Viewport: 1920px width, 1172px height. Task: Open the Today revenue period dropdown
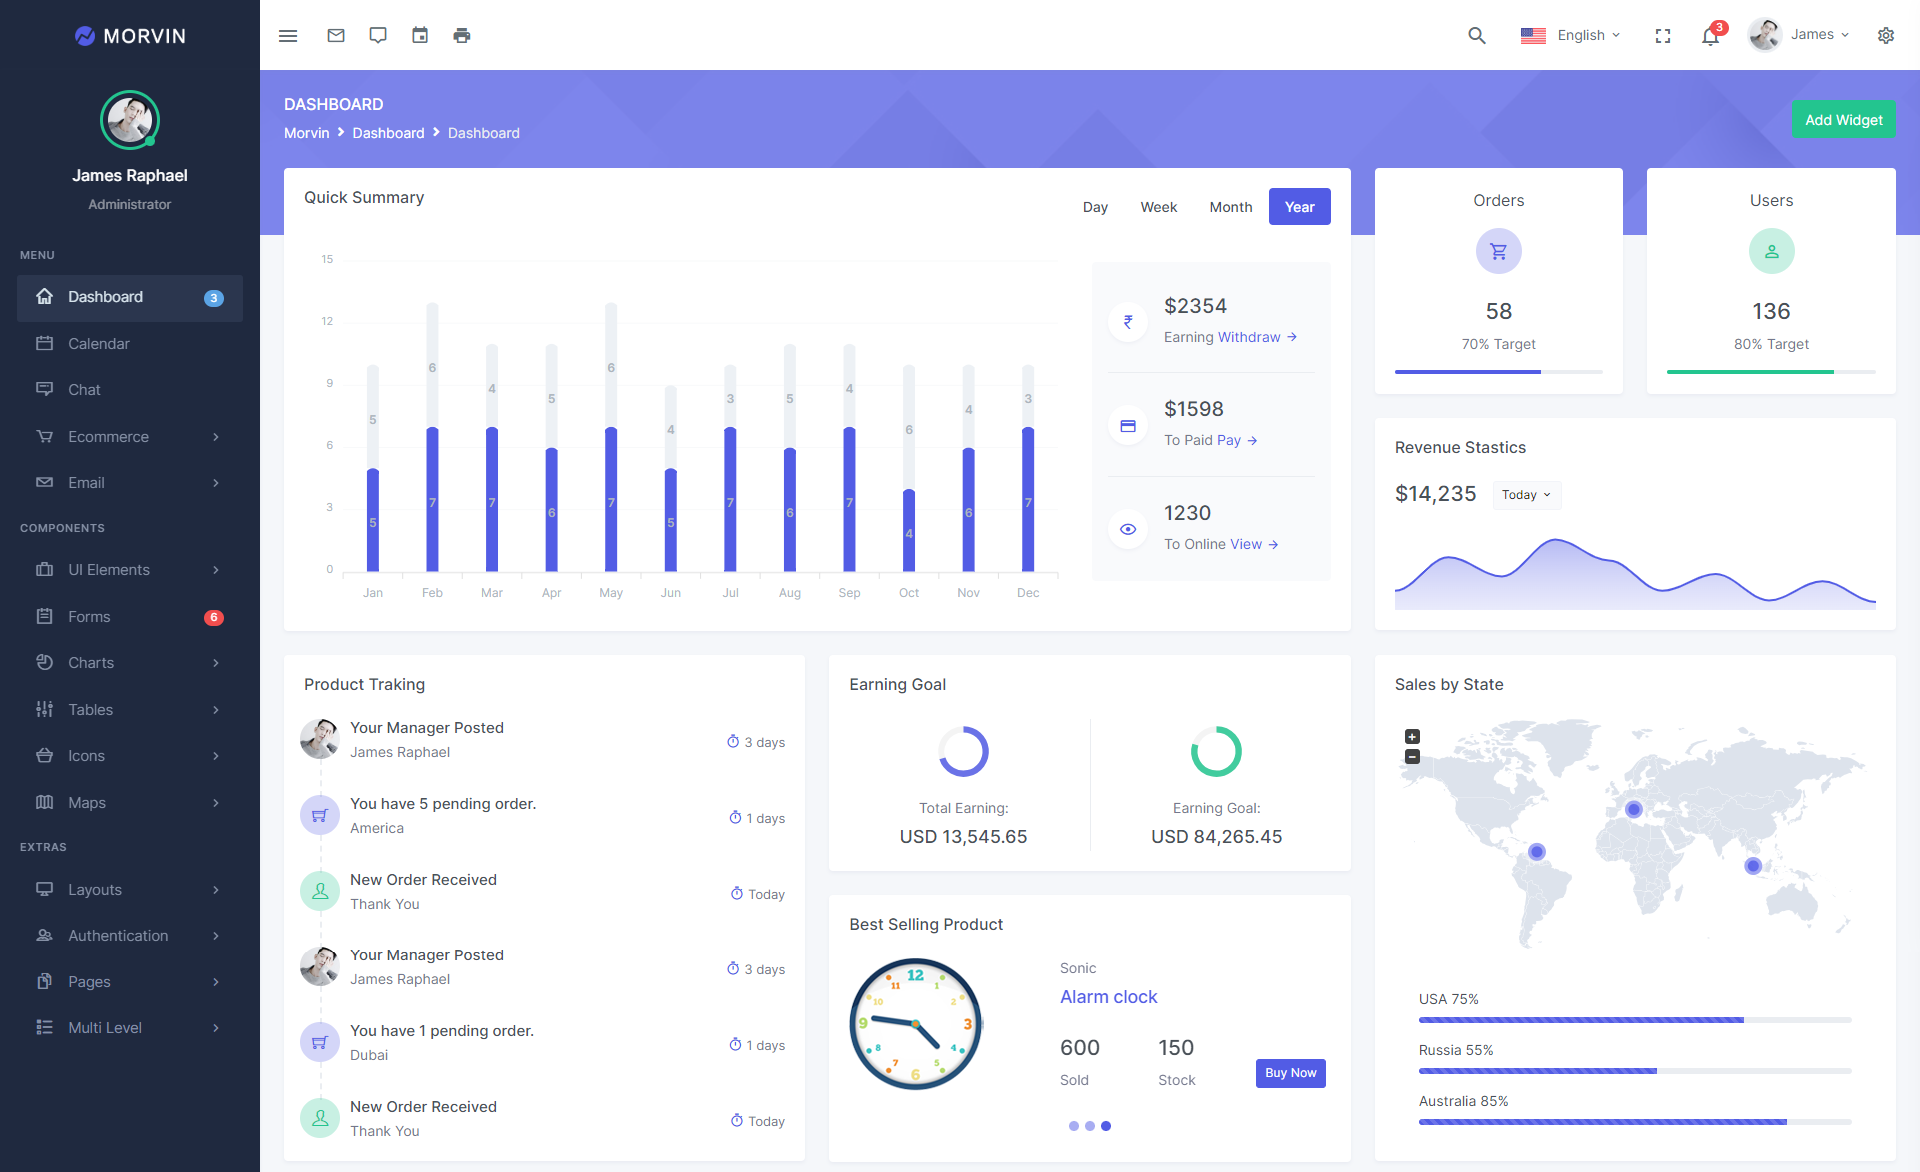click(x=1526, y=495)
